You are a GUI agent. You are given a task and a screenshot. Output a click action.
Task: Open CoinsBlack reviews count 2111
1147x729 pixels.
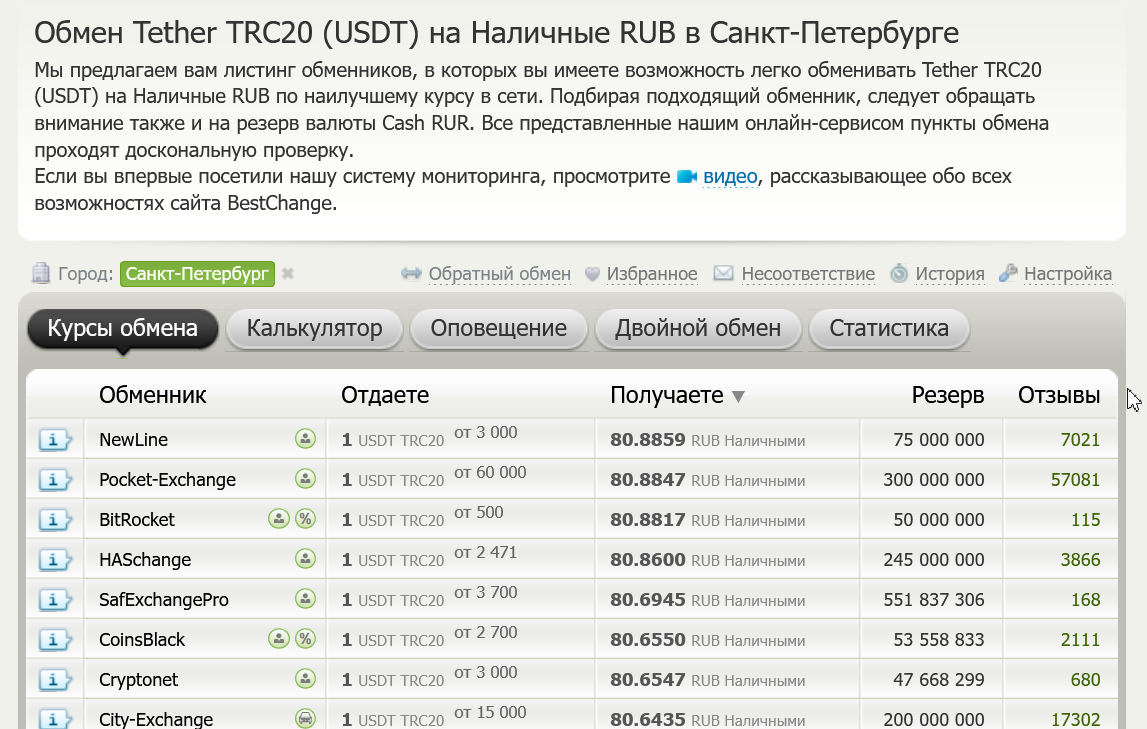(1080, 640)
